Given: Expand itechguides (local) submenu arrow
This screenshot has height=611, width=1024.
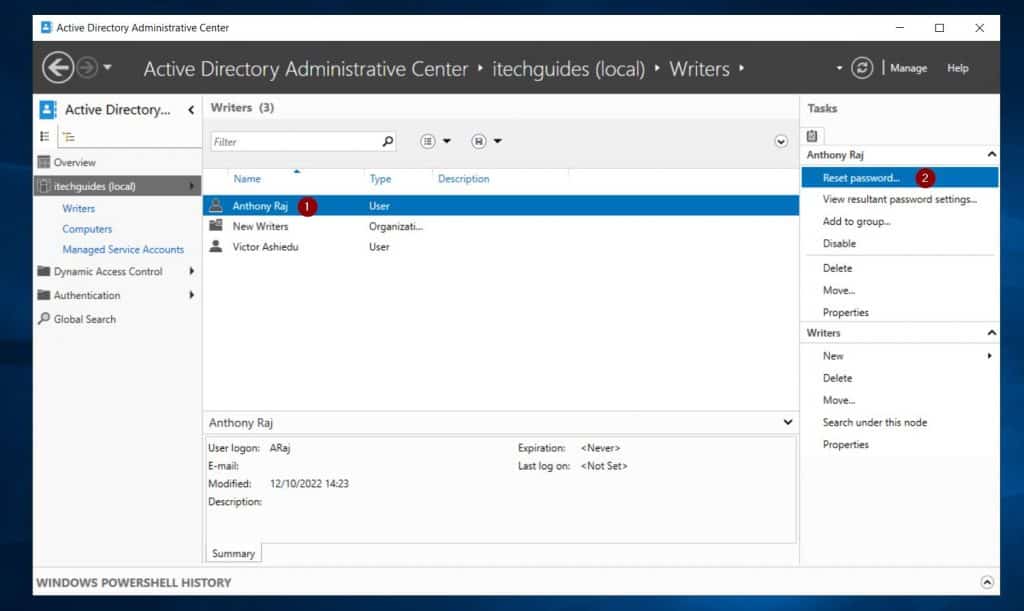Looking at the screenshot, I should 191,186.
